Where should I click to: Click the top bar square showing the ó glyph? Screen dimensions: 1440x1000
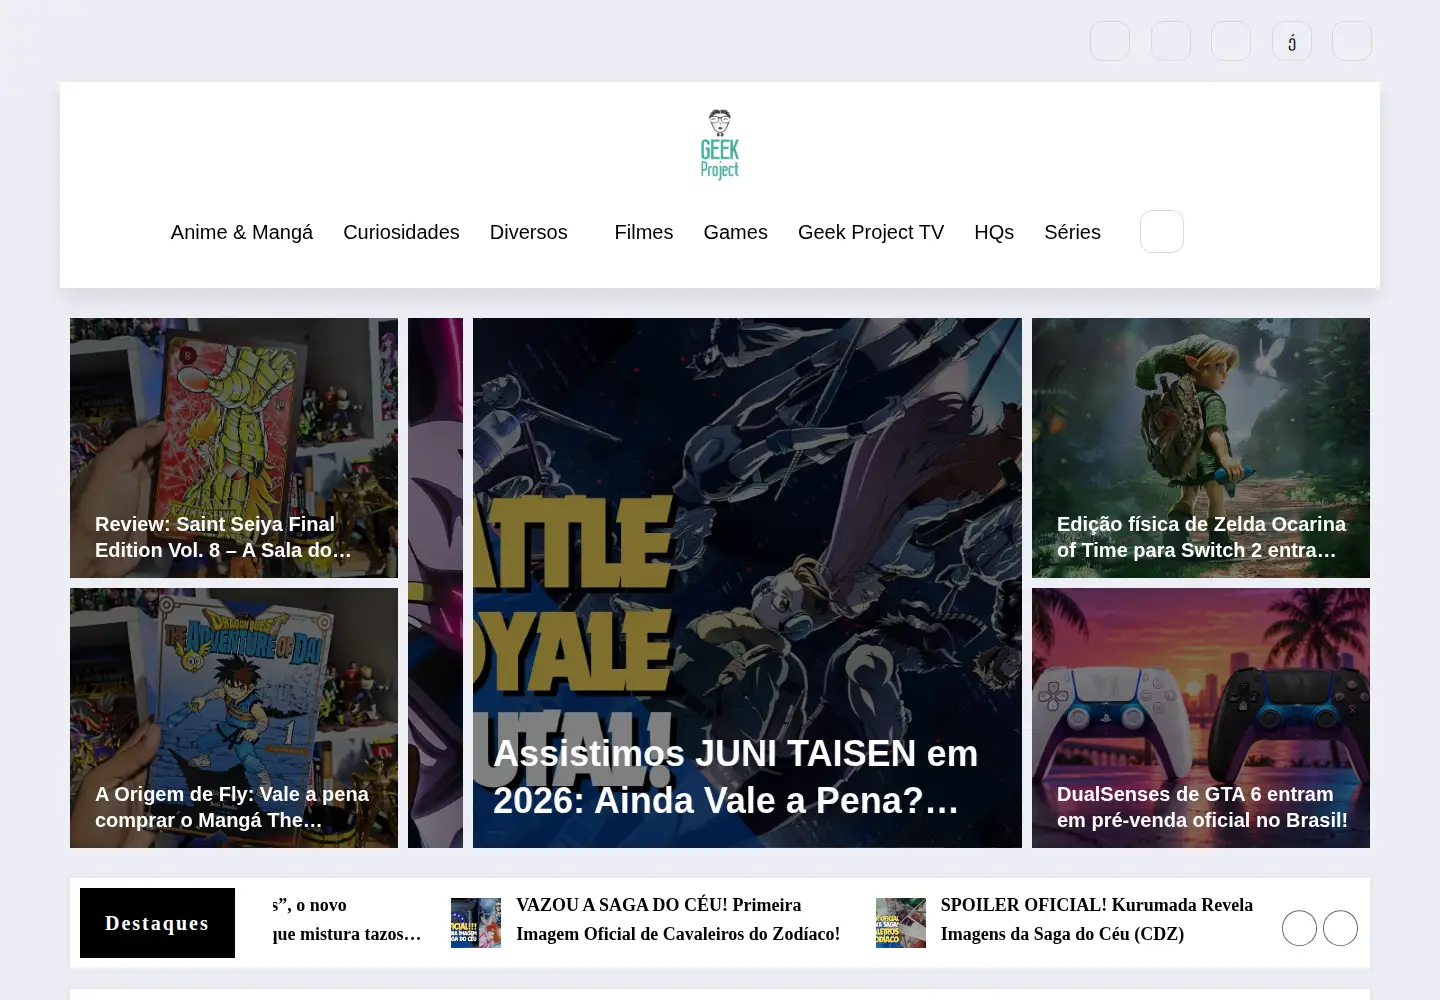(1291, 41)
